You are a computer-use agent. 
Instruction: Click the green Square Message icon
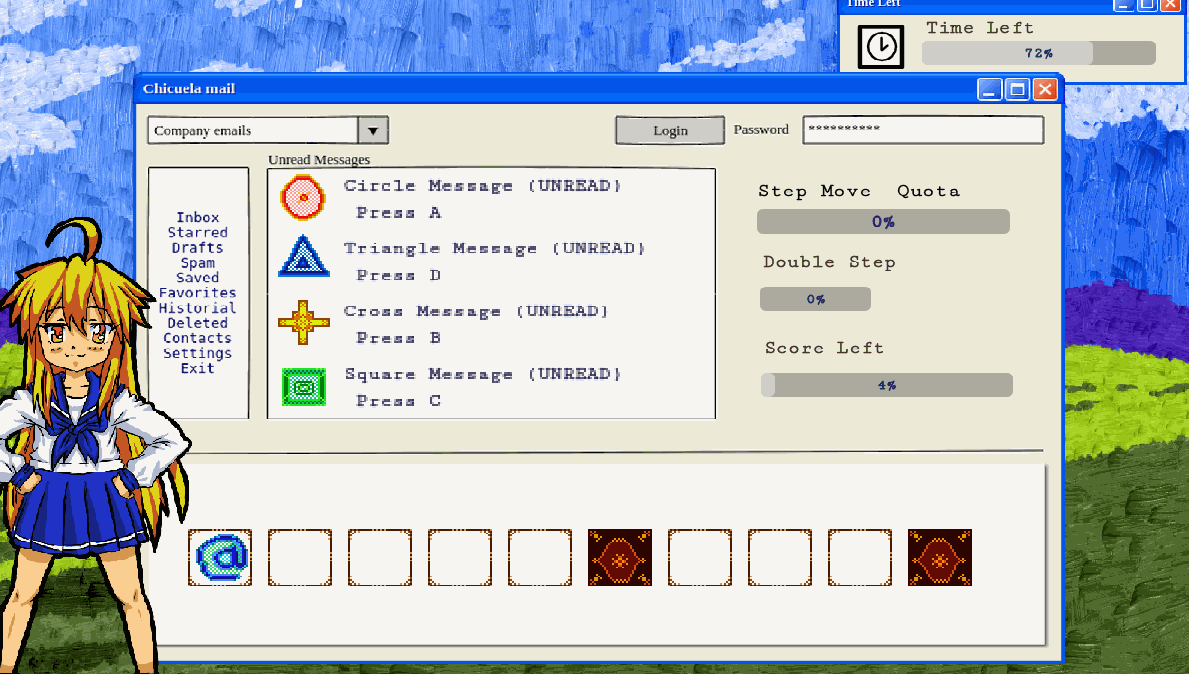pyautogui.click(x=303, y=387)
